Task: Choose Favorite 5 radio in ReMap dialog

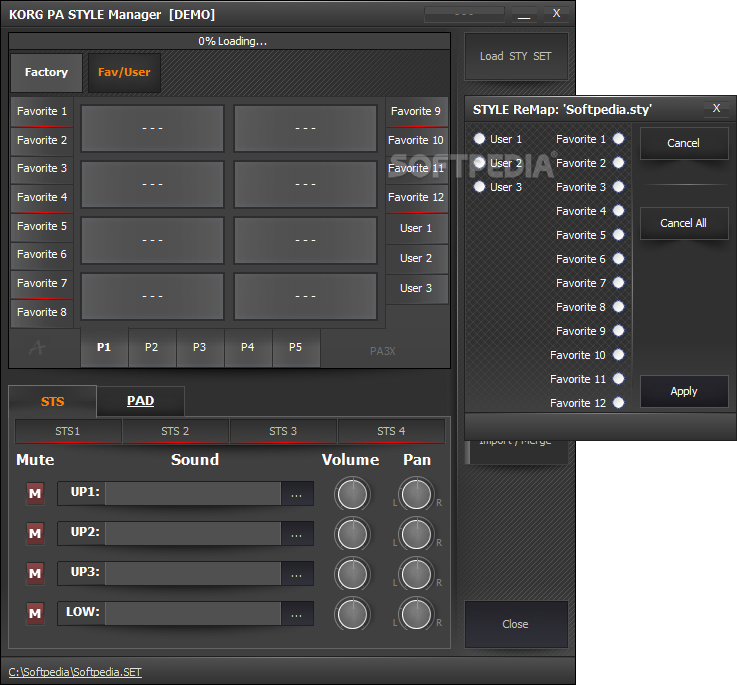Action: click(619, 235)
